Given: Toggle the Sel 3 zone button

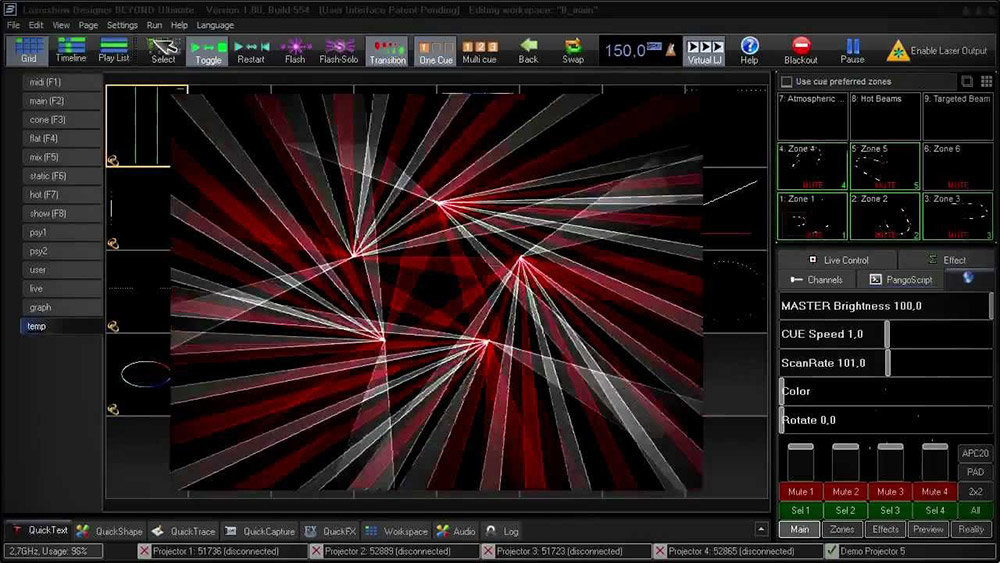Looking at the screenshot, I should click(890, 511).
